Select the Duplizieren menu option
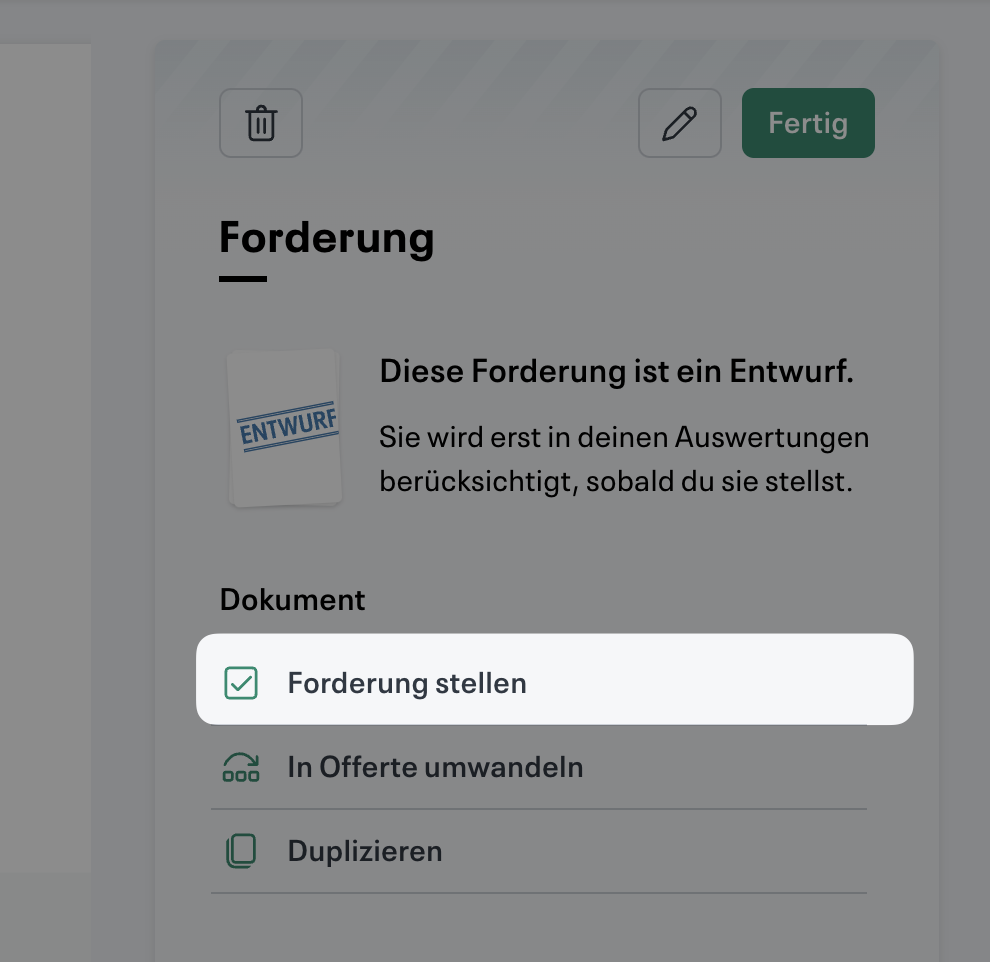The height and width of the screenshot is (962, 990). tap(365, 850)
